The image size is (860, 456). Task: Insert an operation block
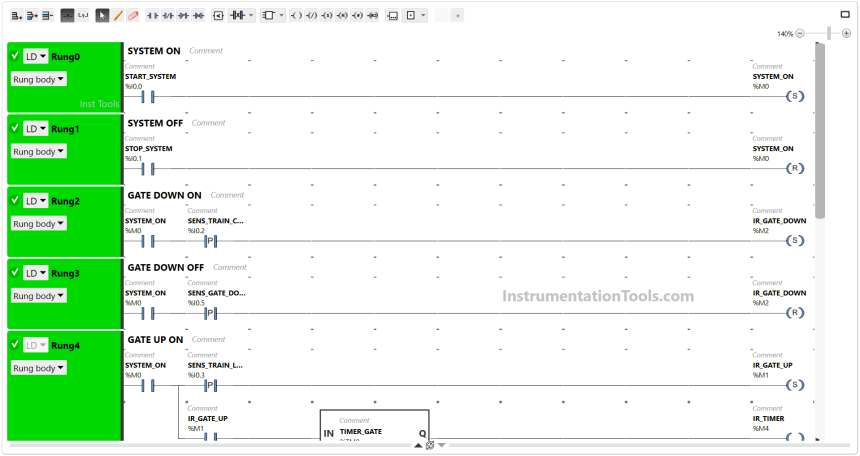(393, 15)
